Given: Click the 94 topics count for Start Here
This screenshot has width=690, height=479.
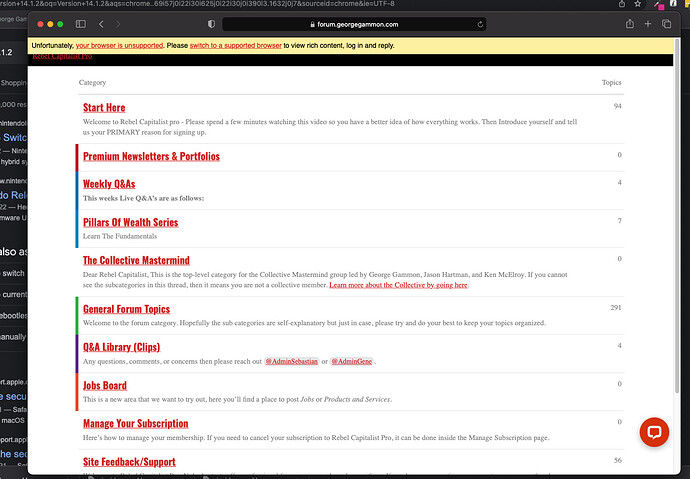Looking at the screenshot, I should (617, 106).
